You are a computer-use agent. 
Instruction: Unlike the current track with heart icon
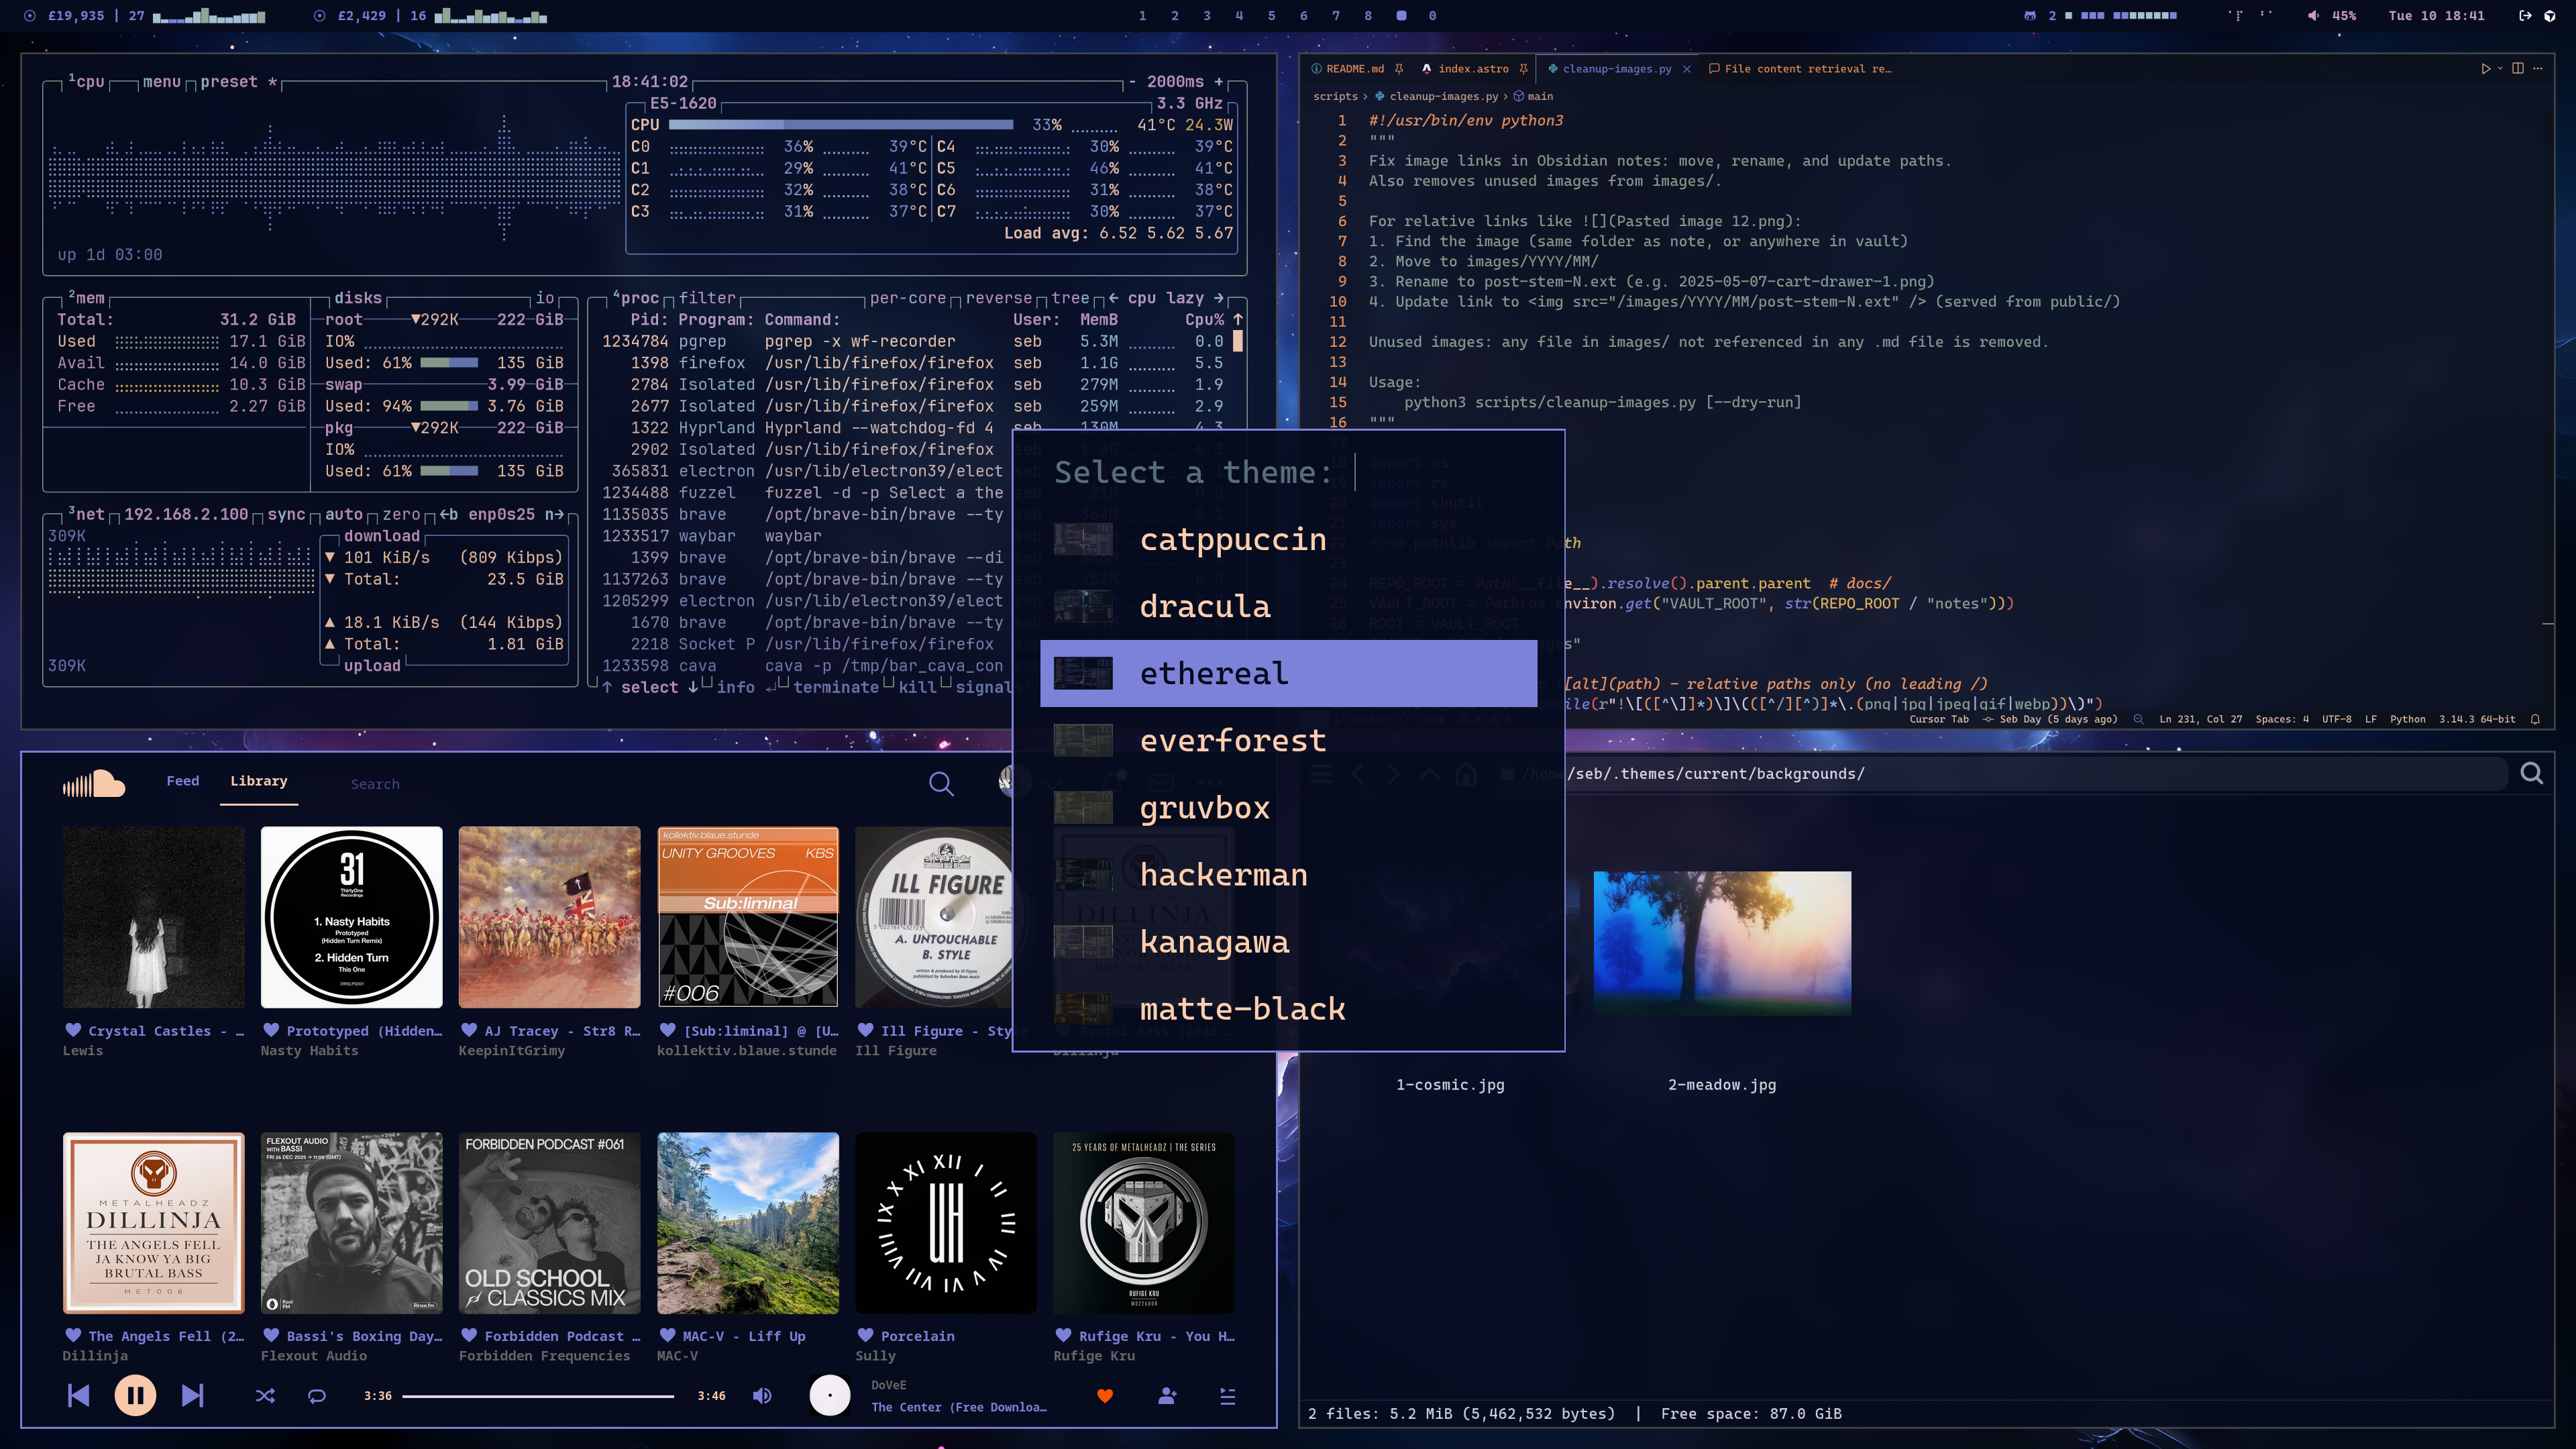click(1105, 1396)
